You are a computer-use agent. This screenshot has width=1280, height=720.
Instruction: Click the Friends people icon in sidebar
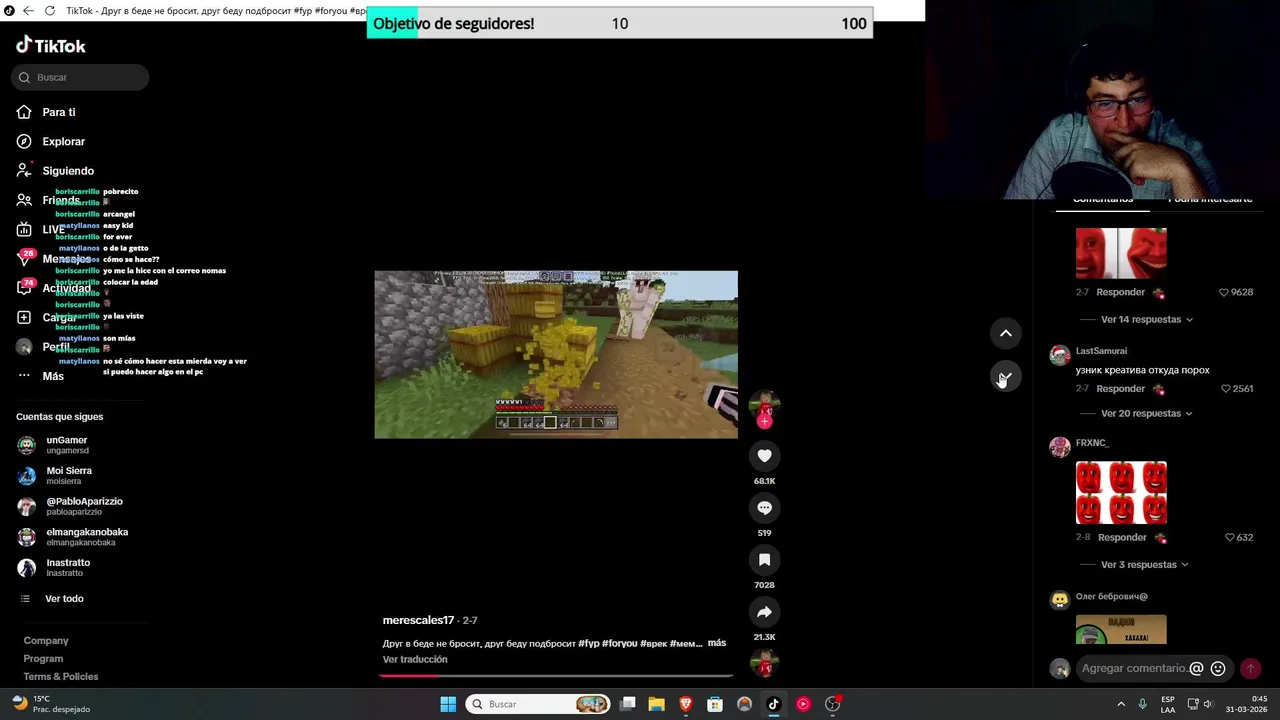[x=24, y=200]
